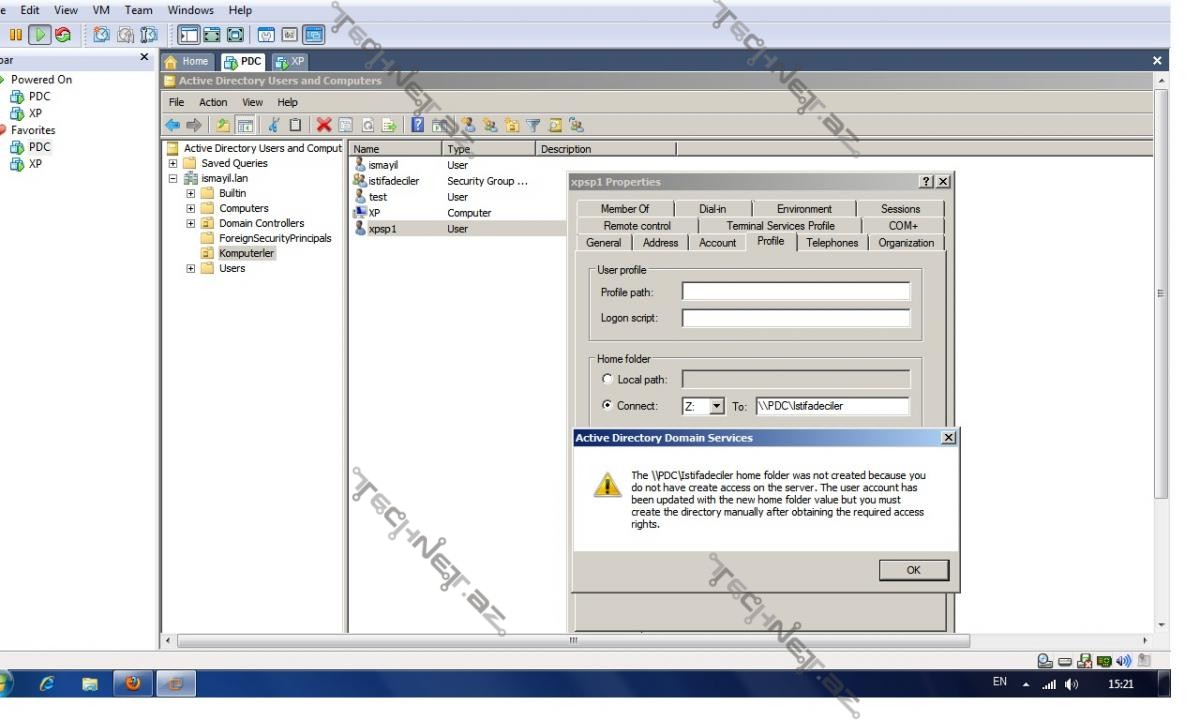The image size is (1200, 720).
Task: Click the Profile path text field
Action: [x=795, y=292]
